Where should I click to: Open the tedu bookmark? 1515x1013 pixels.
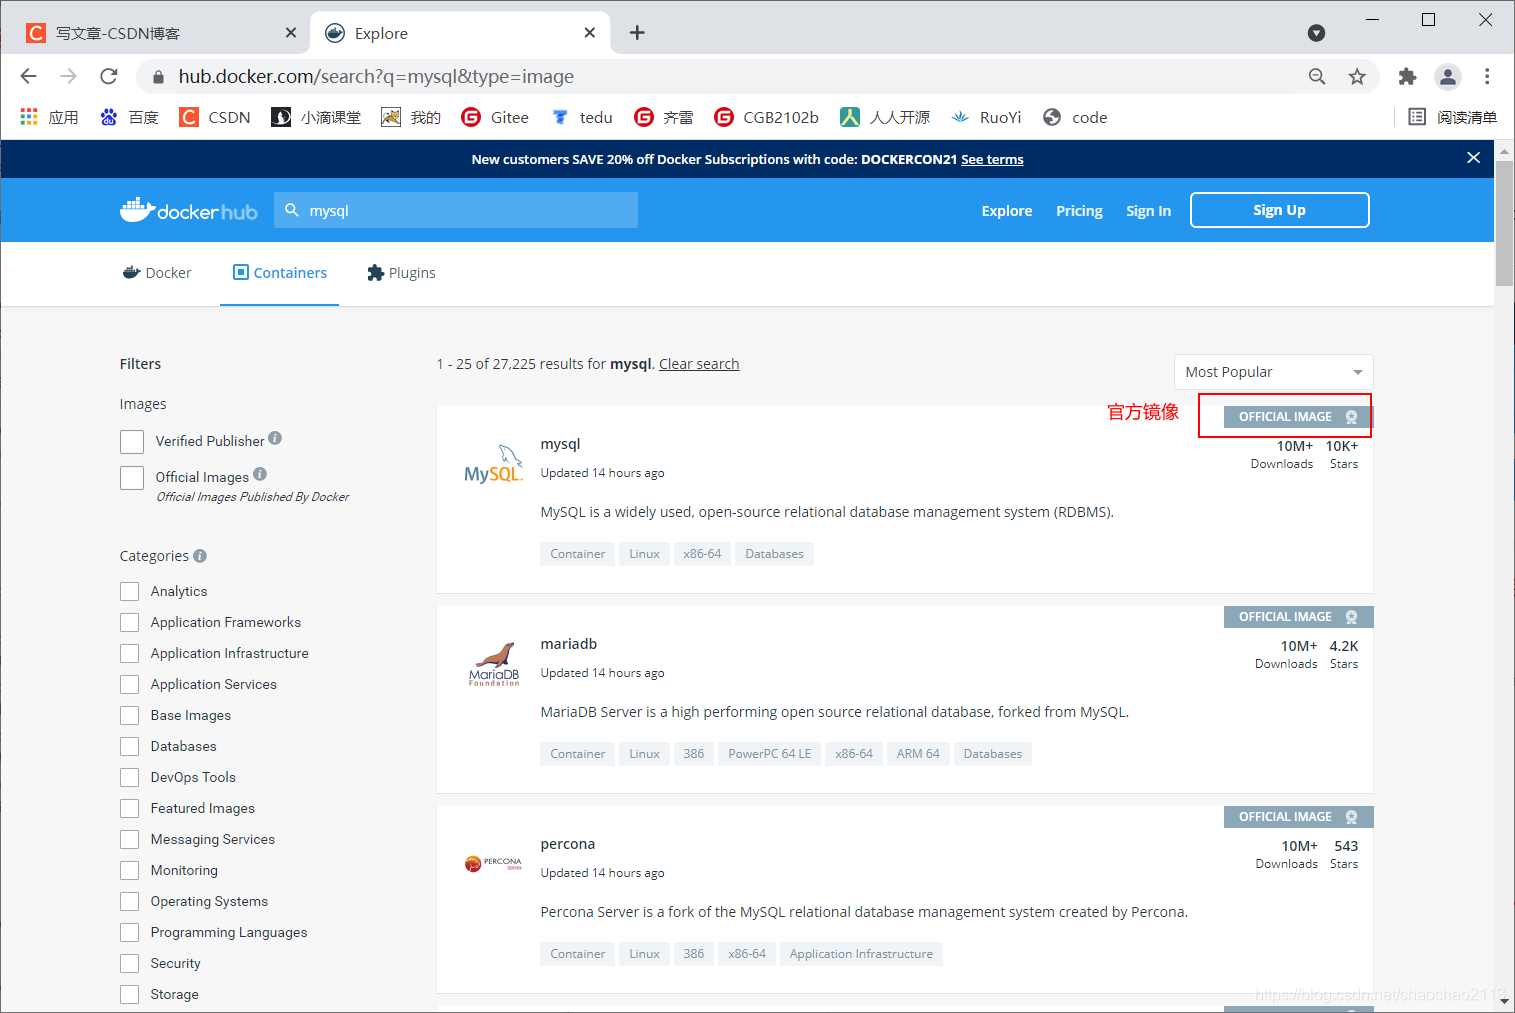pyautogui.click(x=582, y=117)
